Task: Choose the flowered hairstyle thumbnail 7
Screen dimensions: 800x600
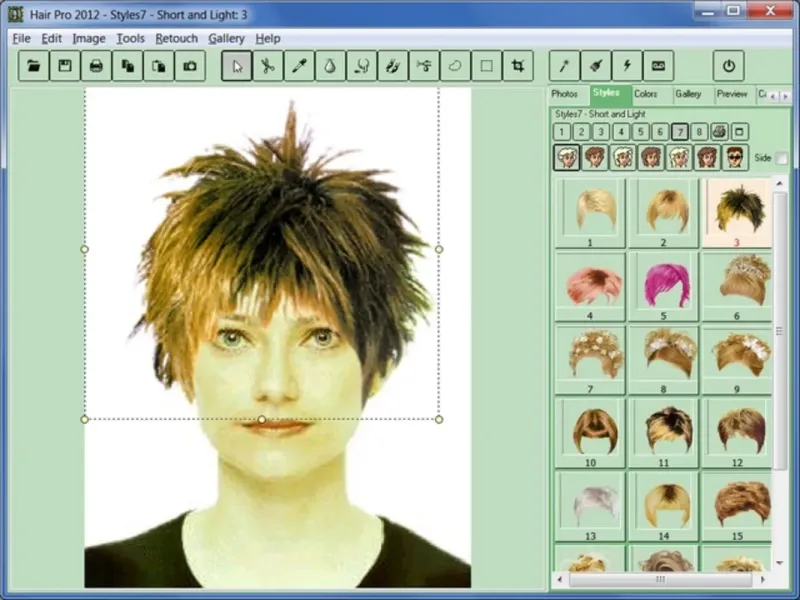Action: [x=590, y=360]
